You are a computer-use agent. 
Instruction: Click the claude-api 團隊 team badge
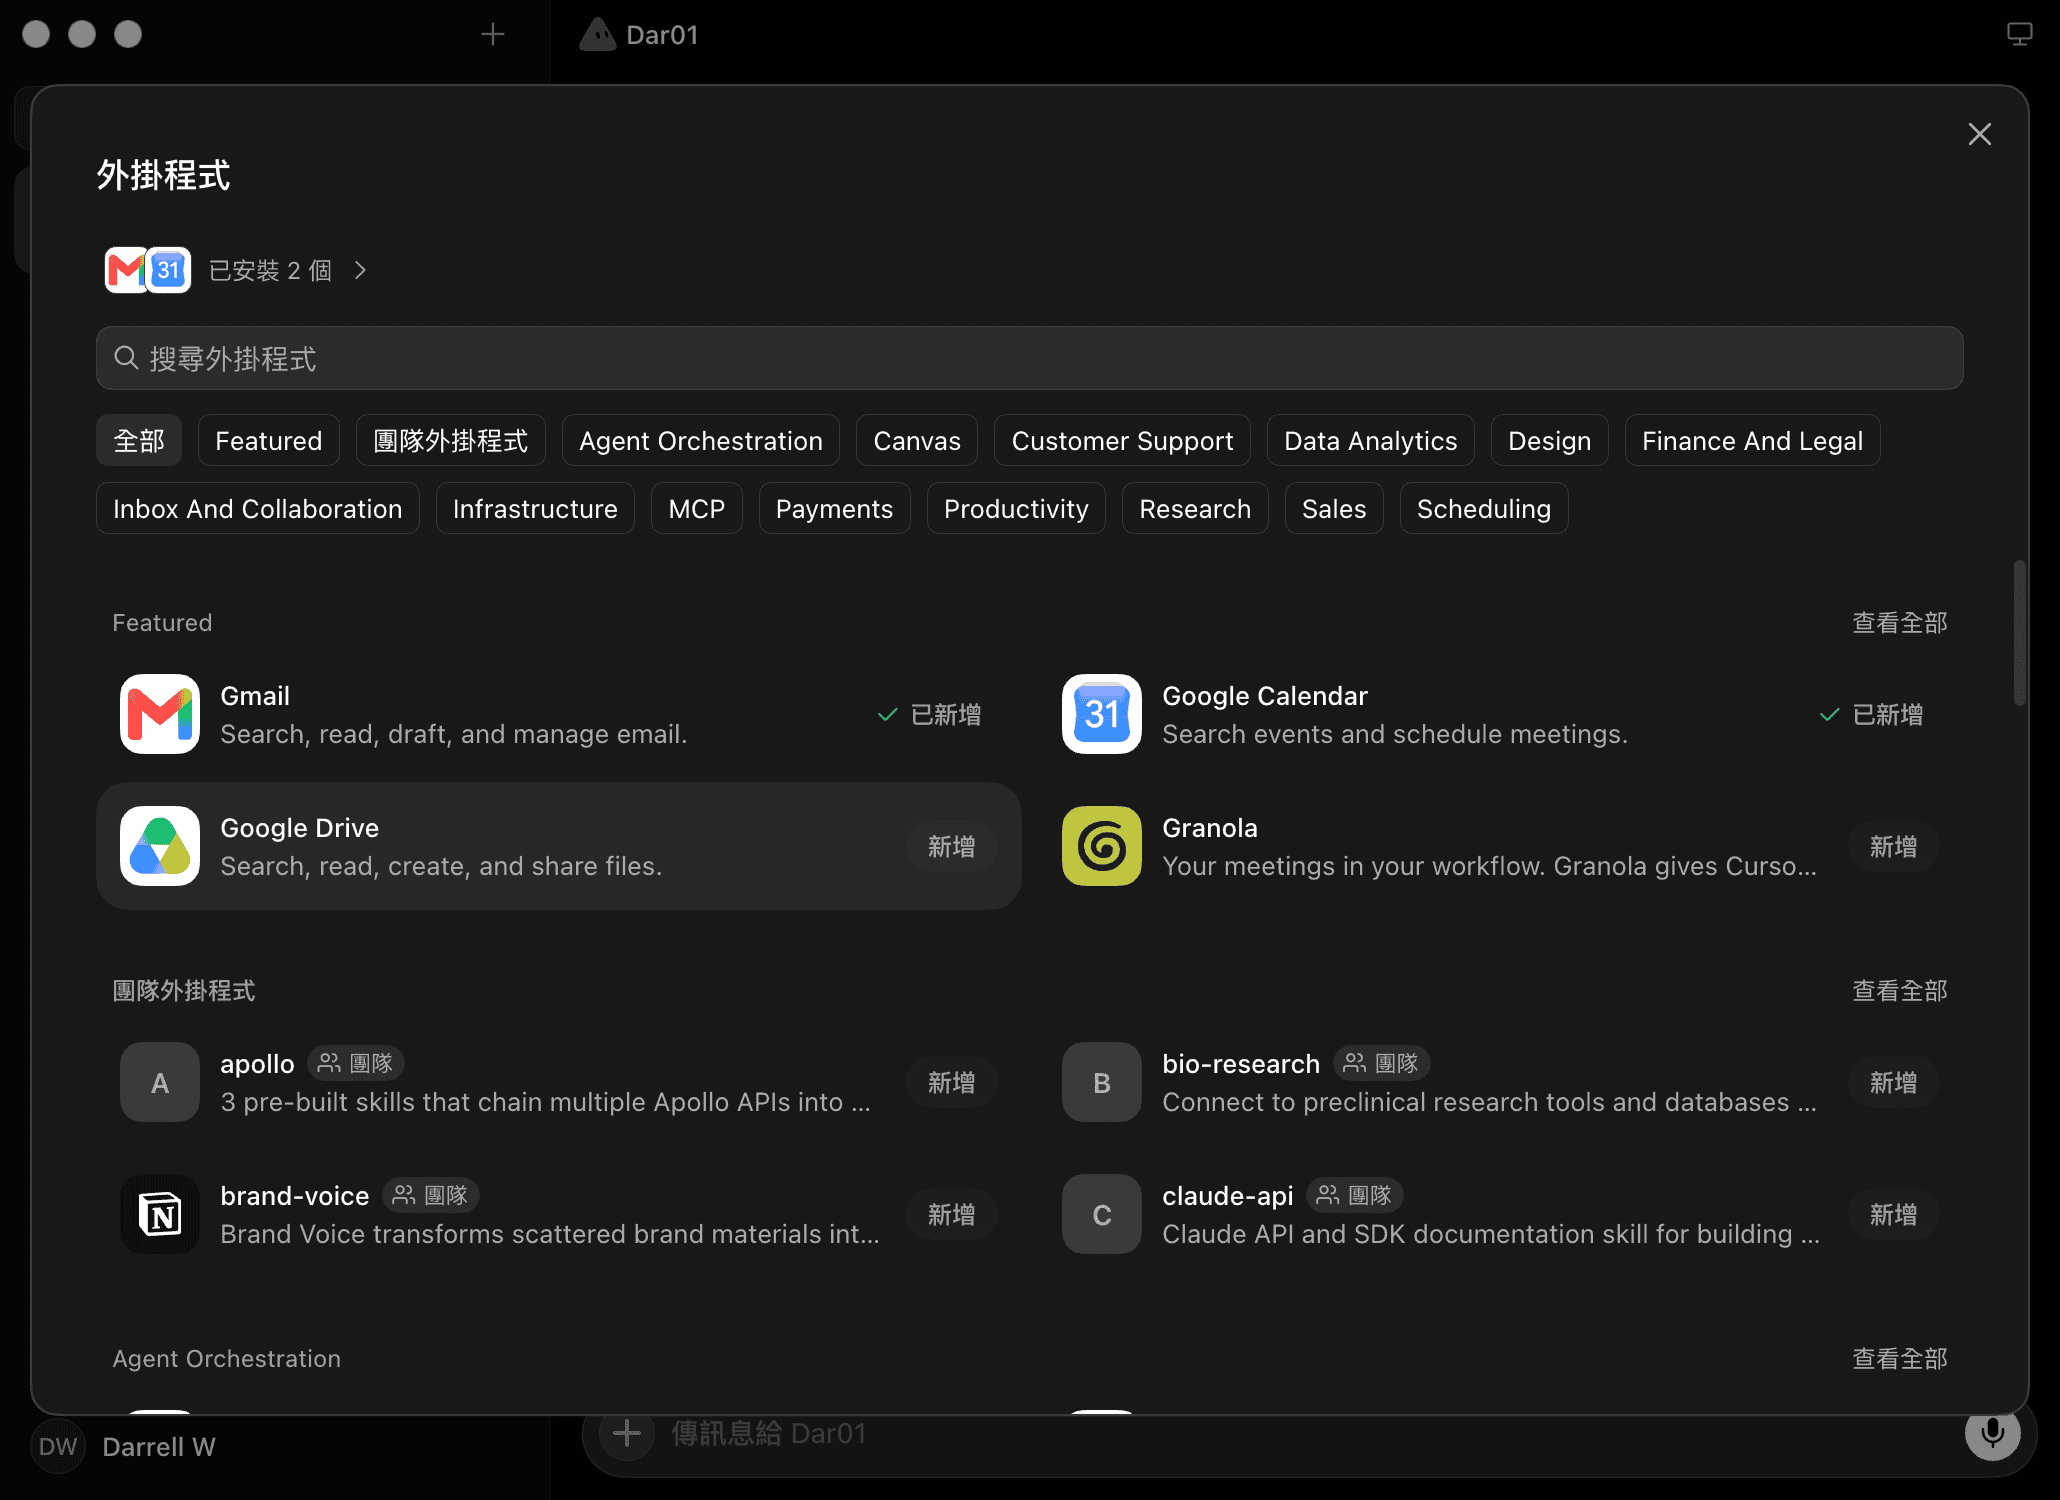pyautogui.click(x=1355, y=1195)
